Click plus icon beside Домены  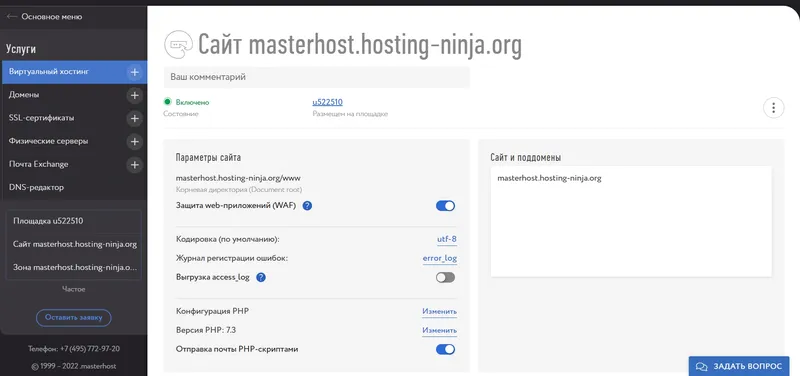pyautogui.click(x=134, y=95)
